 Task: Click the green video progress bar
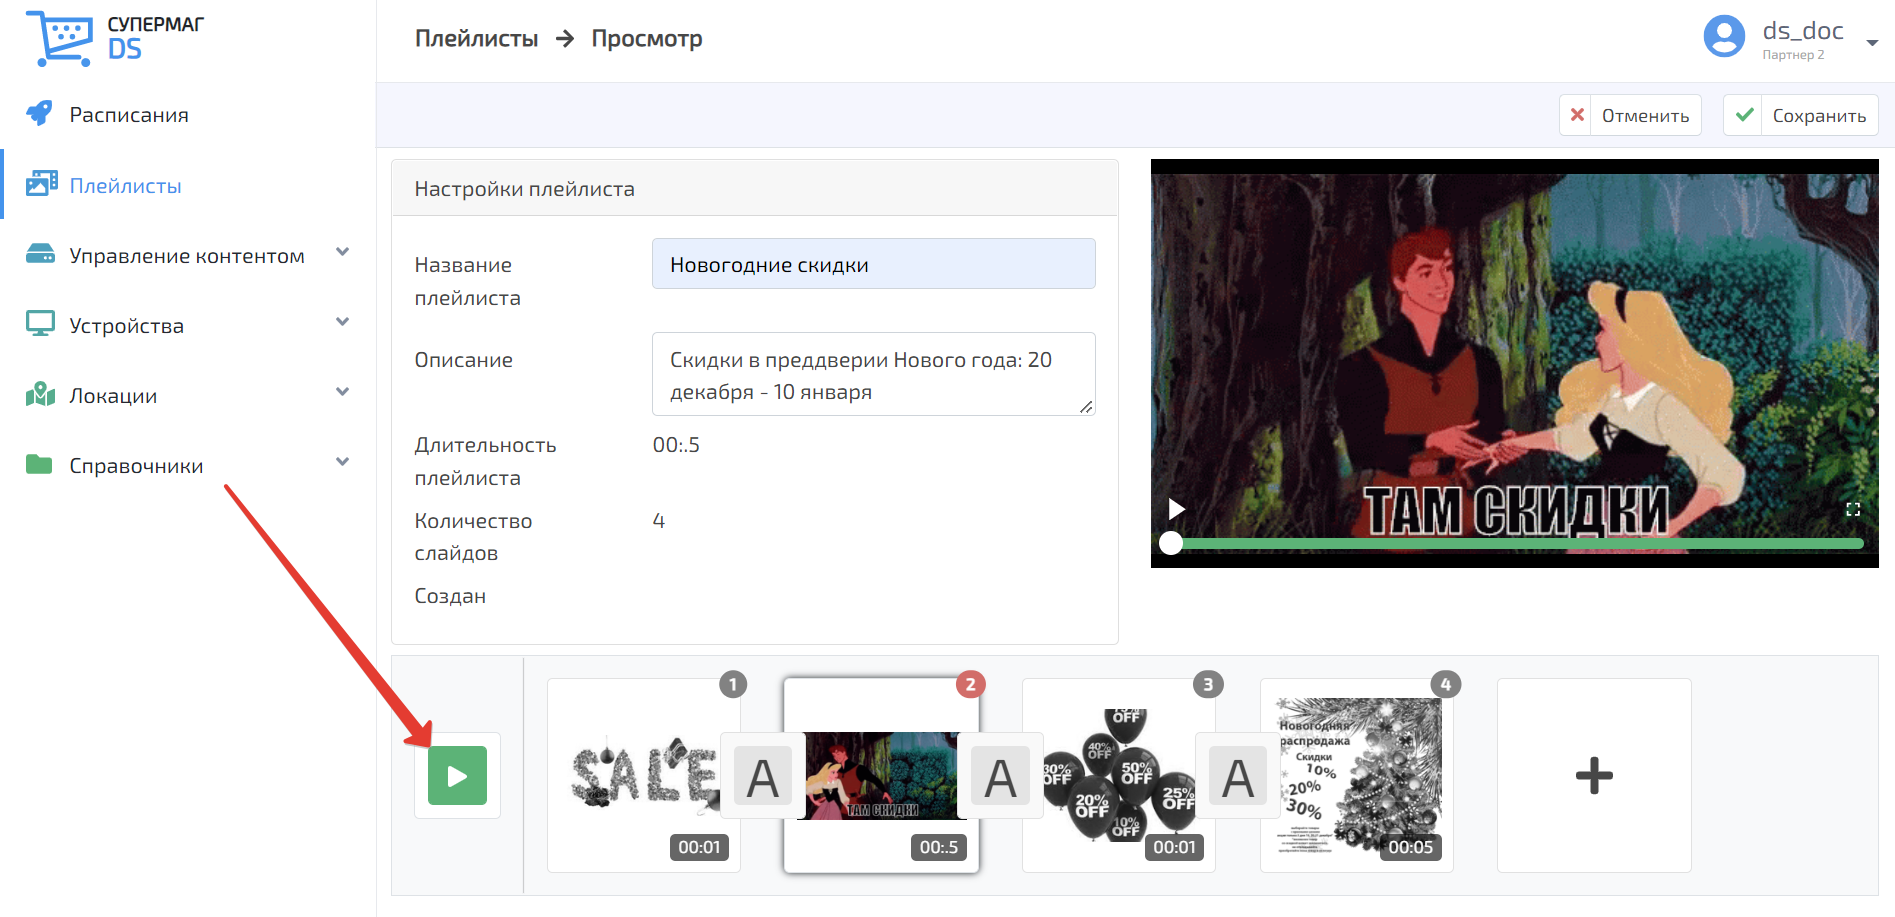point(1517,543)
